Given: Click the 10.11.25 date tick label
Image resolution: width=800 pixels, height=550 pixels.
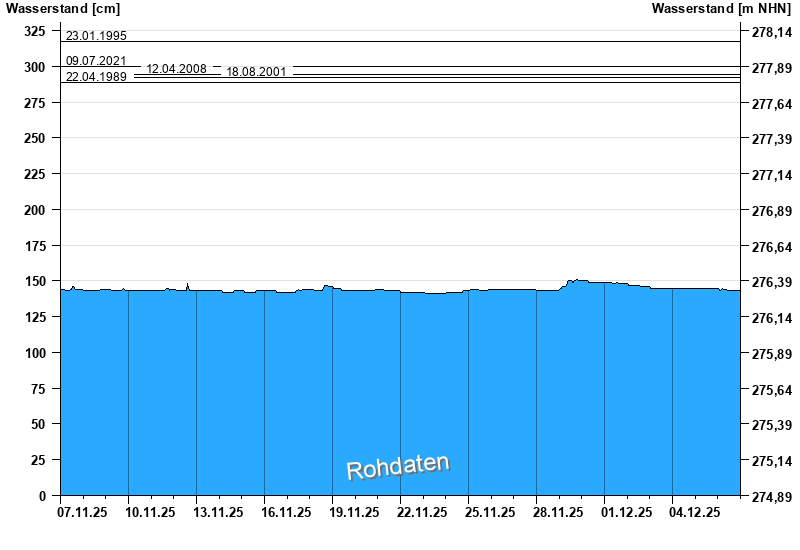Looking at the screenshot, I should coord(150,512).
